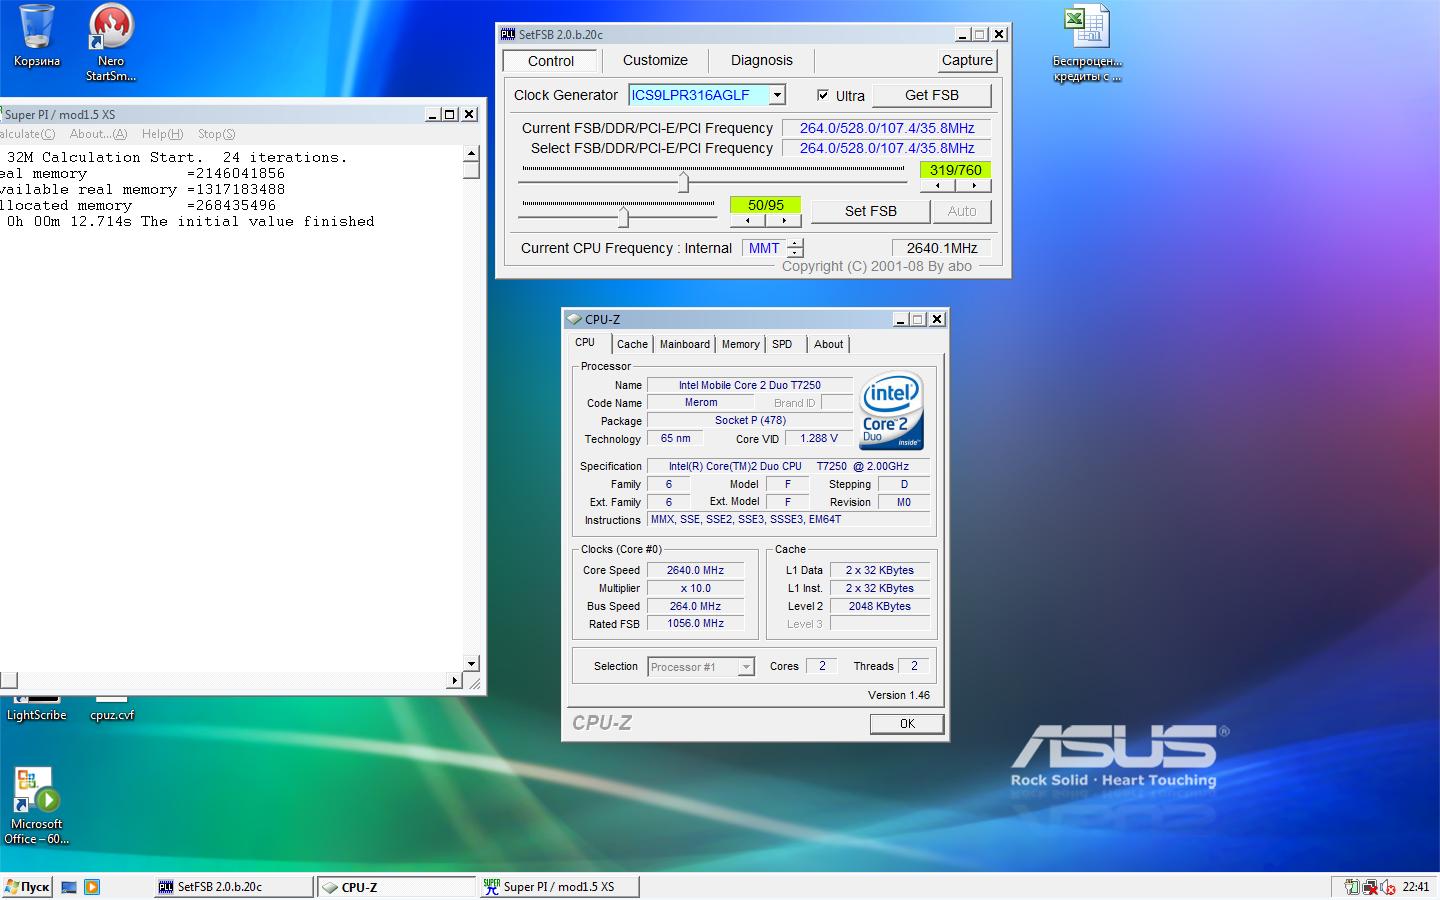Click the leftmost system tray icon
Viewport: 1440px width, 900px height.
(x=1352, y=887)
